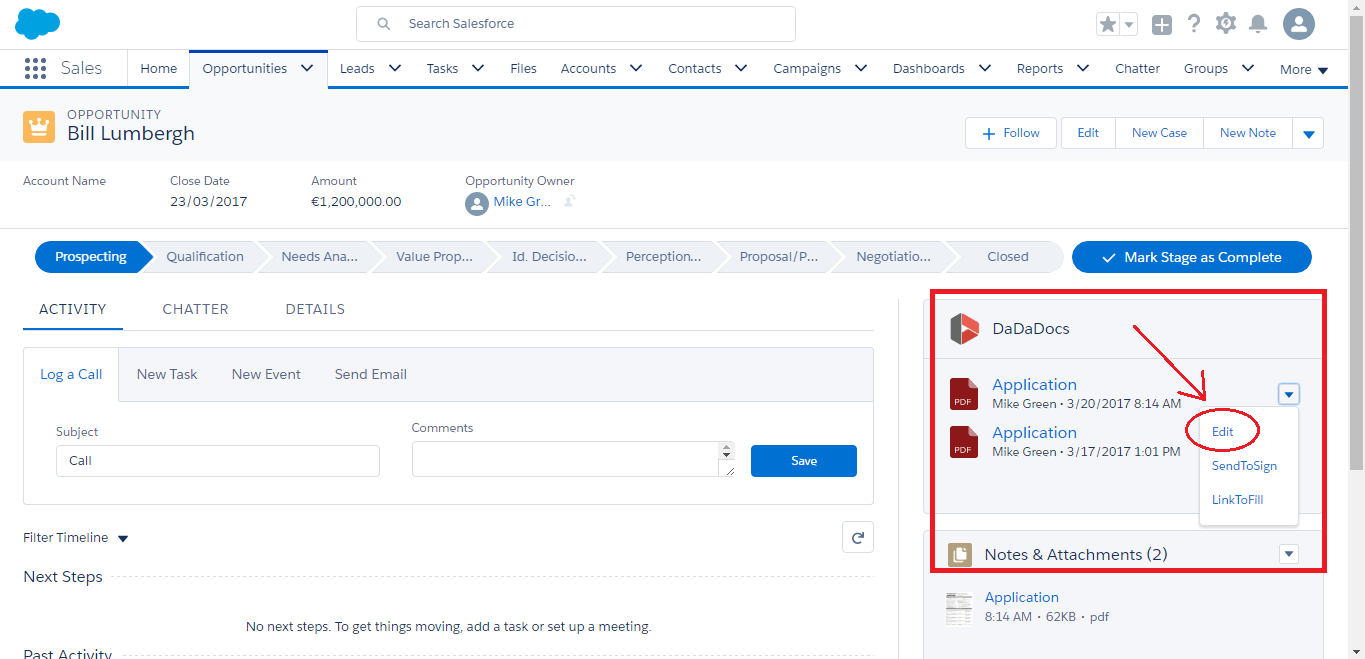Image resolution: width=1365 pixels, height=659 pixels.
Task: Follow this opportunity
Action: coord(1011,133)
